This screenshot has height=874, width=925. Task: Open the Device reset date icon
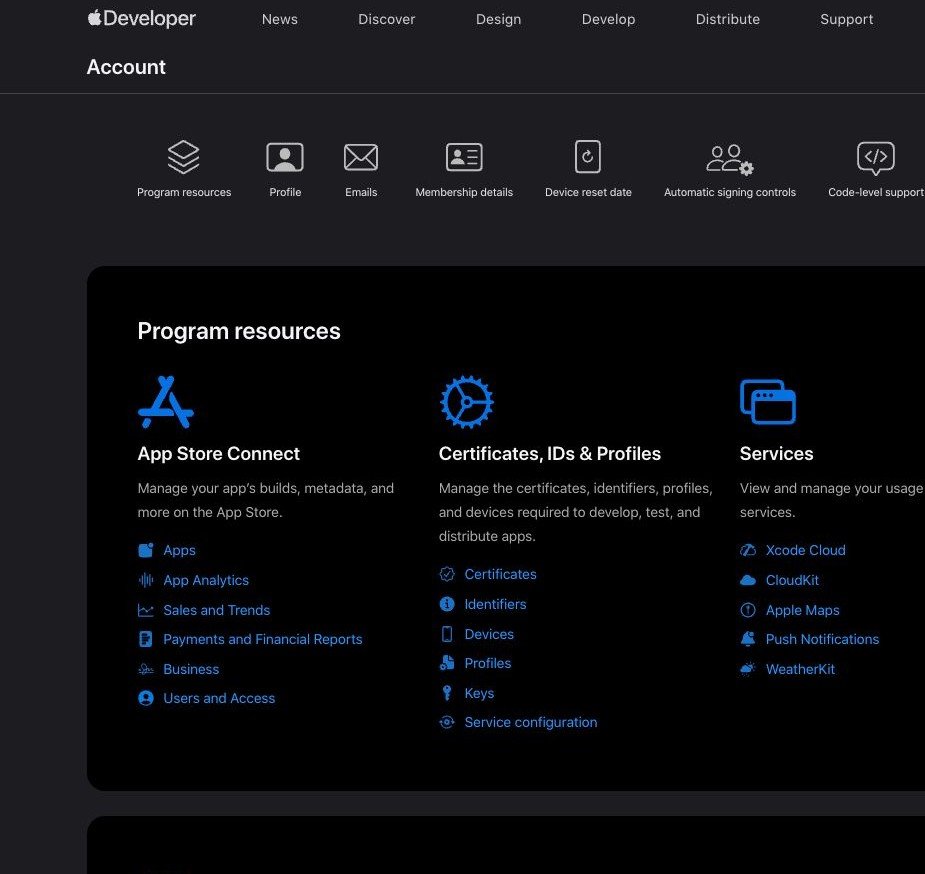click(588, 157)
